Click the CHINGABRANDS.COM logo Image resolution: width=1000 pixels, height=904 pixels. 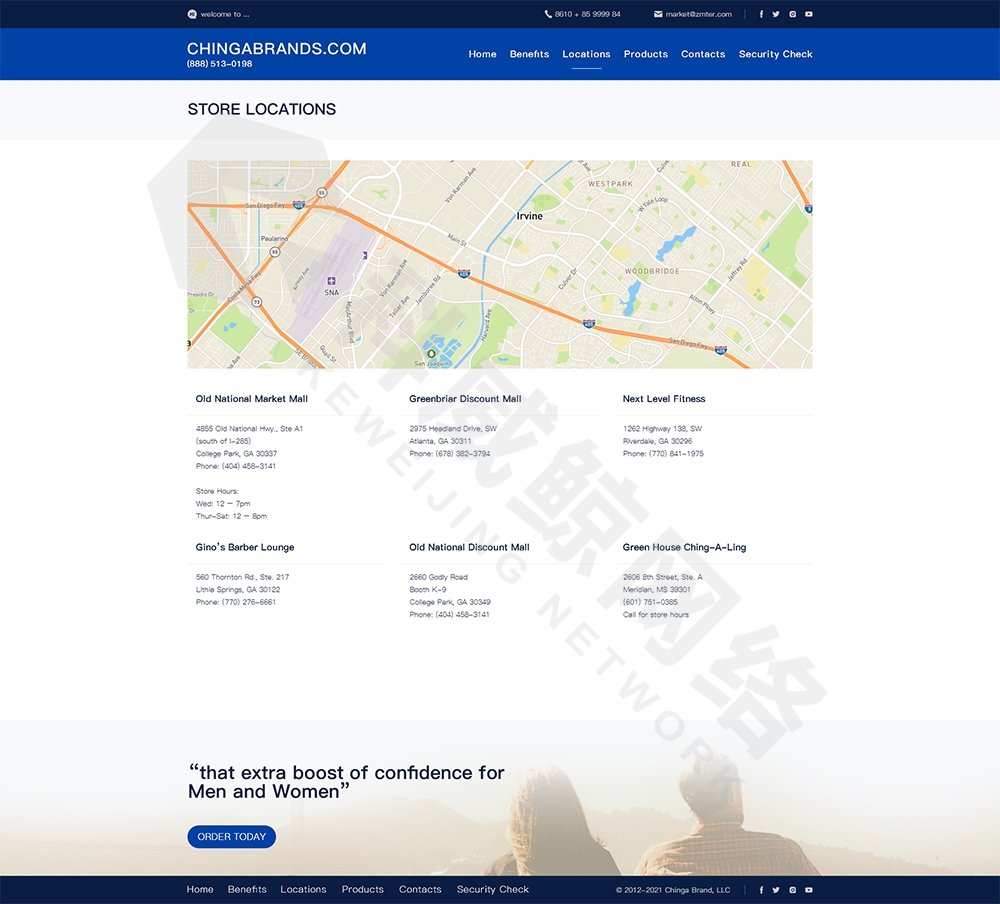[277, 48]
